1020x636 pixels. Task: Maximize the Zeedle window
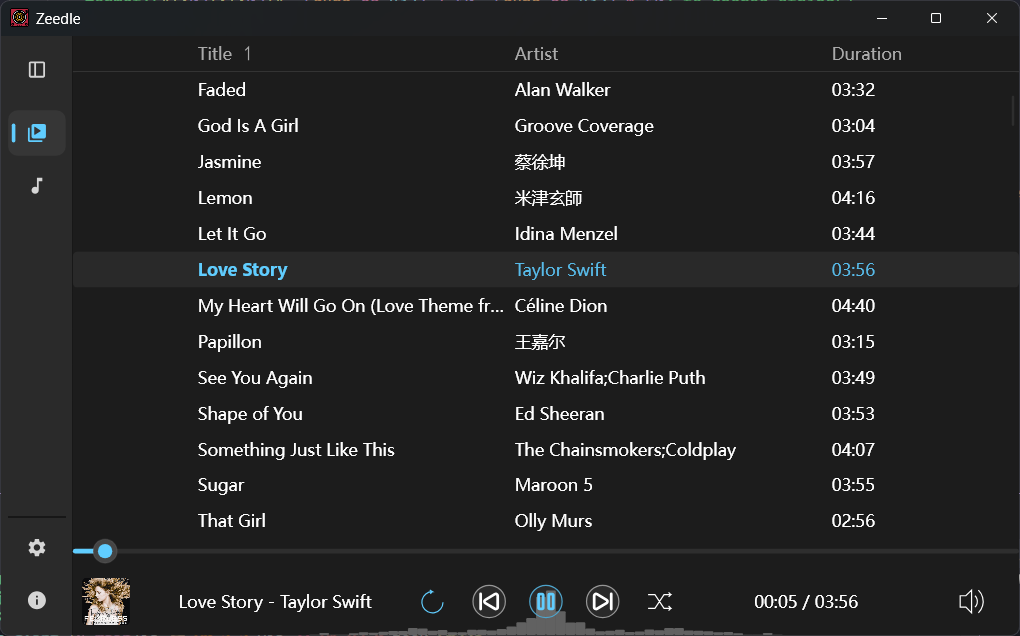[935, 18]
